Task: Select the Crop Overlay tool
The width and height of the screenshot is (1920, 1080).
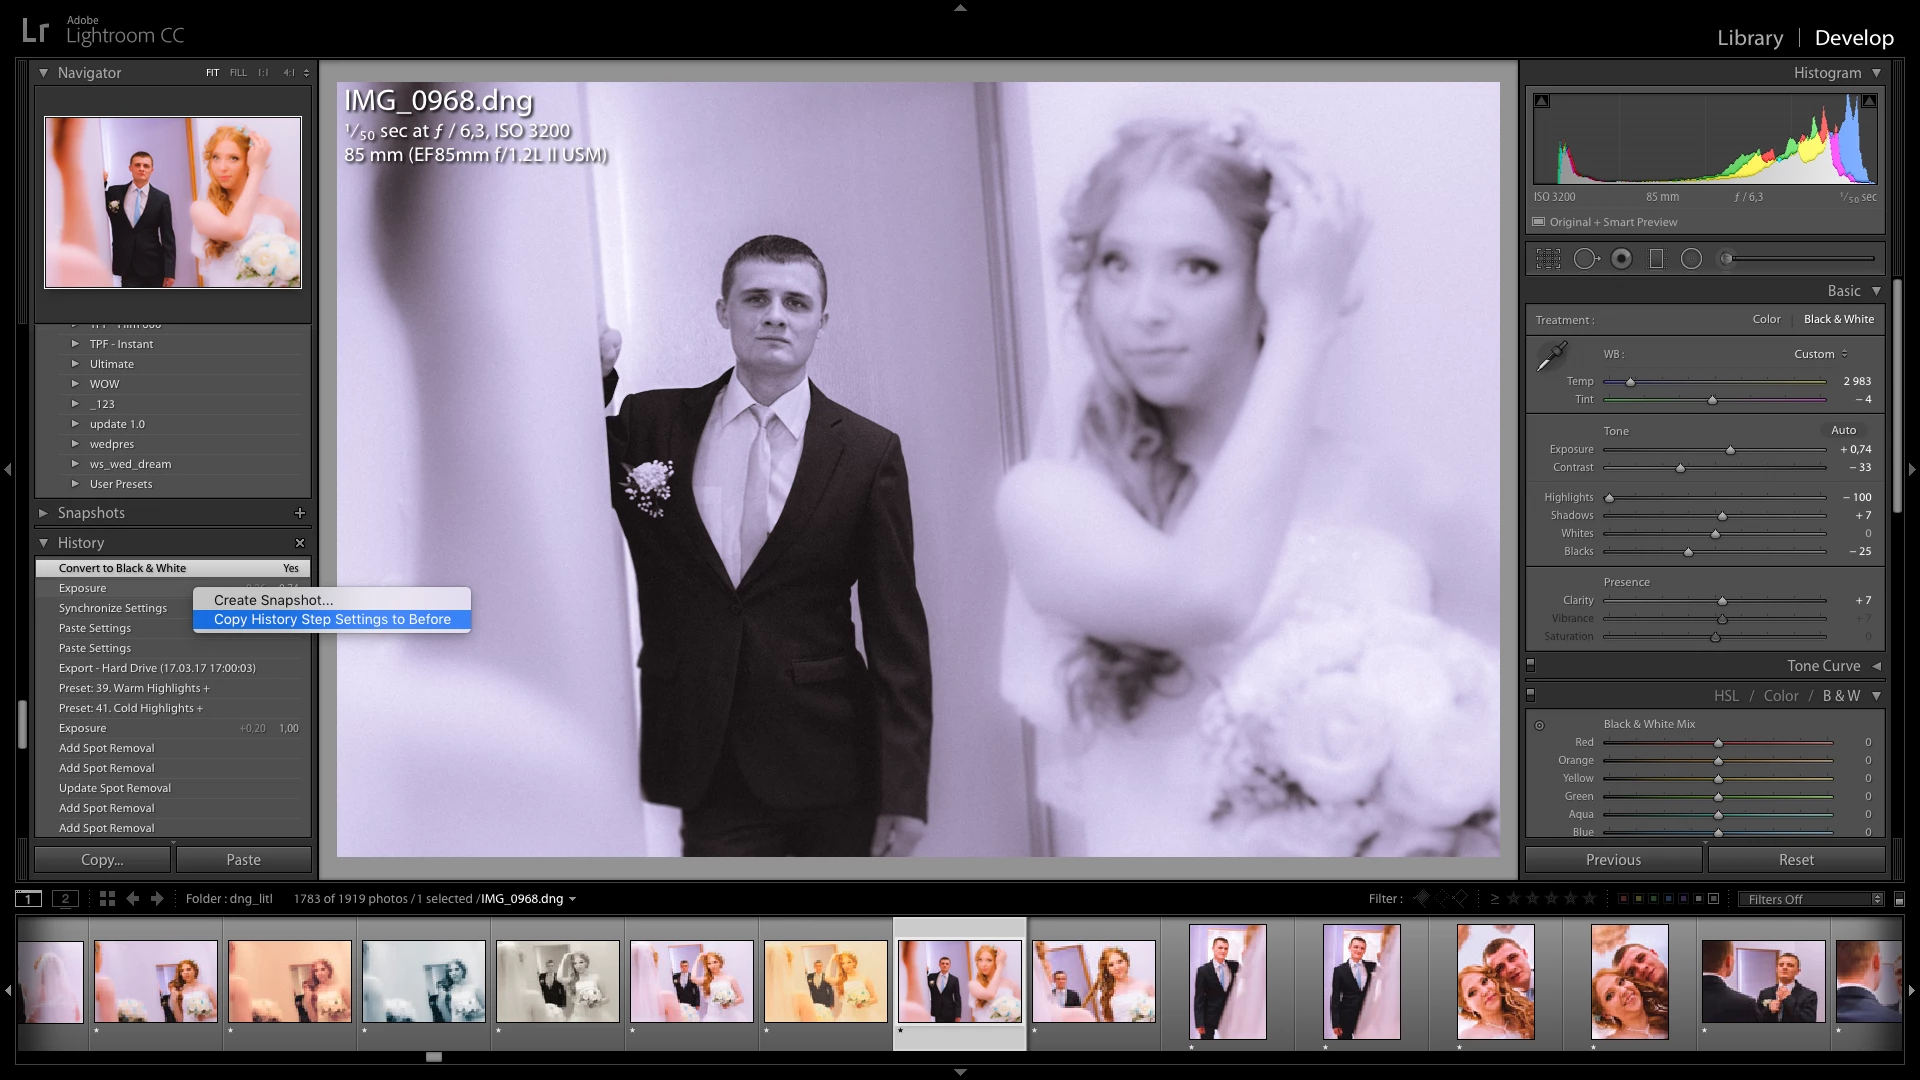Action: pos(1548,259)
